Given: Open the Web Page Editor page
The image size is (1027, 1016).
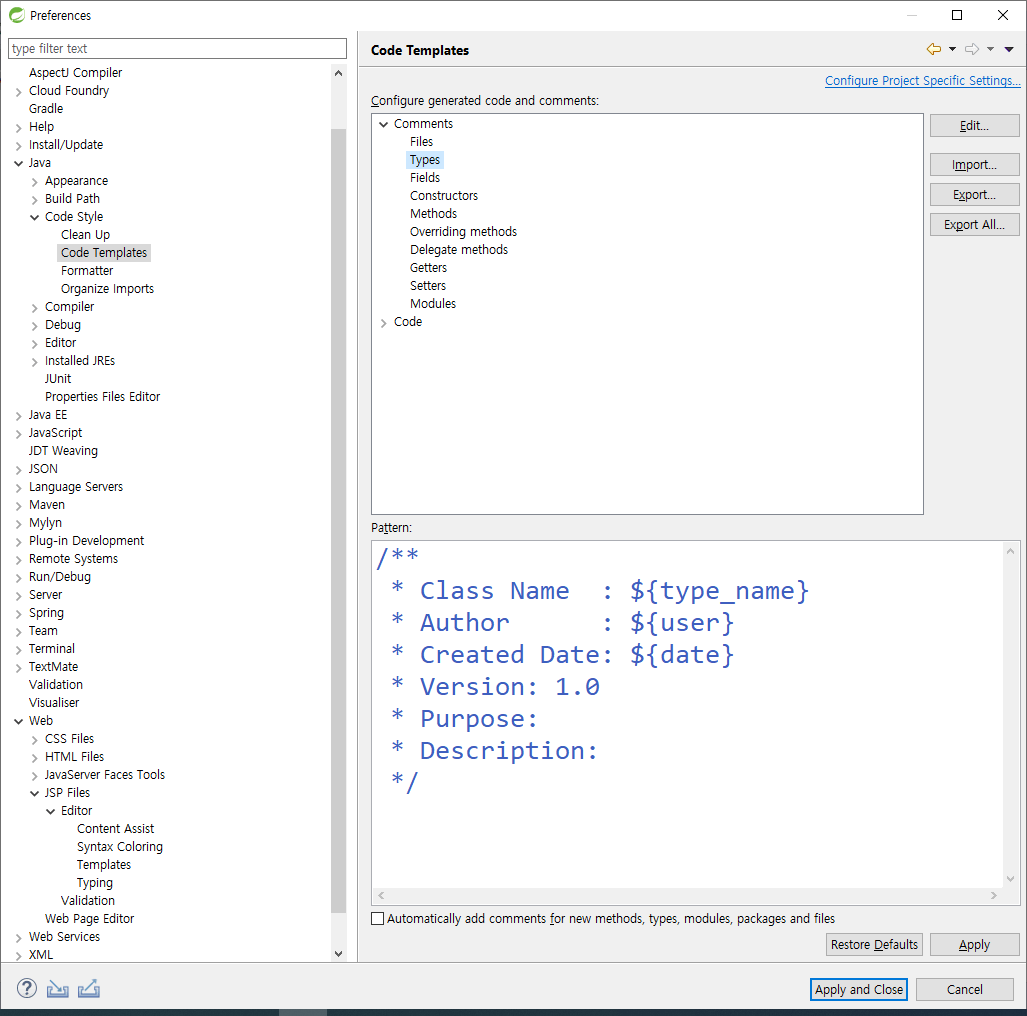Looking at the screenshot, I should click(89, 919).
